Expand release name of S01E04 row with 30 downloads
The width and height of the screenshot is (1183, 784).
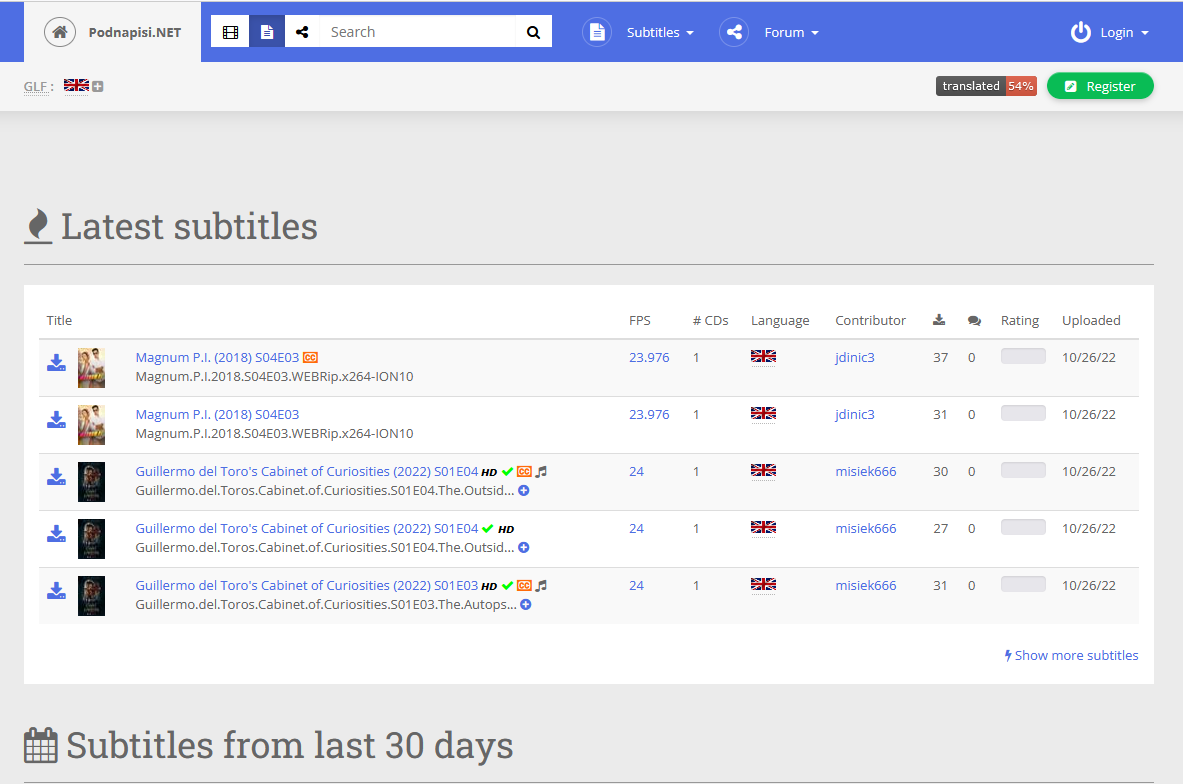(x=524, y=490)
